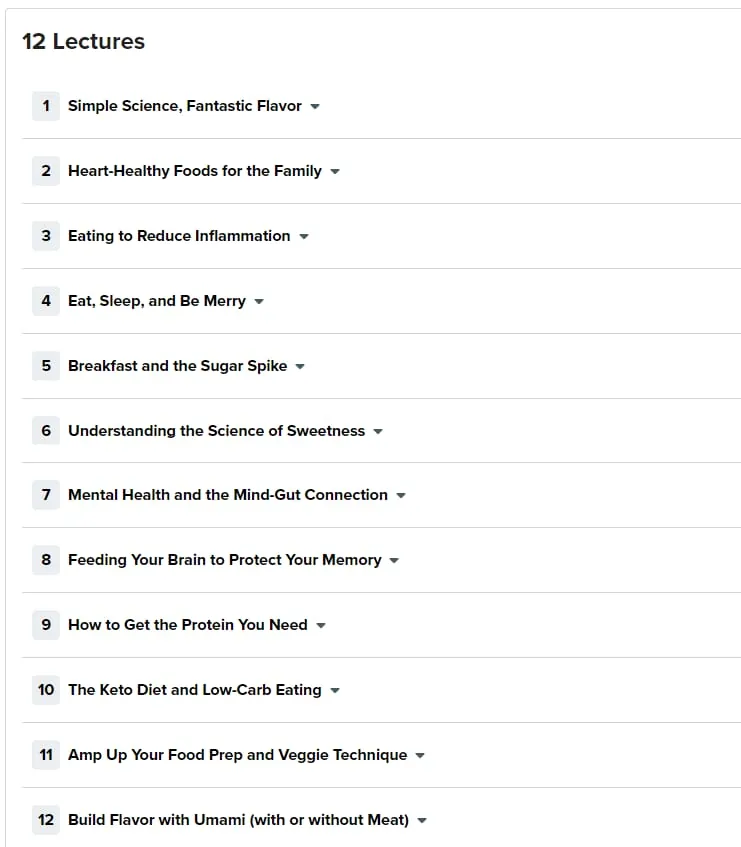Click the lecture number 12 badge

(x=46, y=819)
